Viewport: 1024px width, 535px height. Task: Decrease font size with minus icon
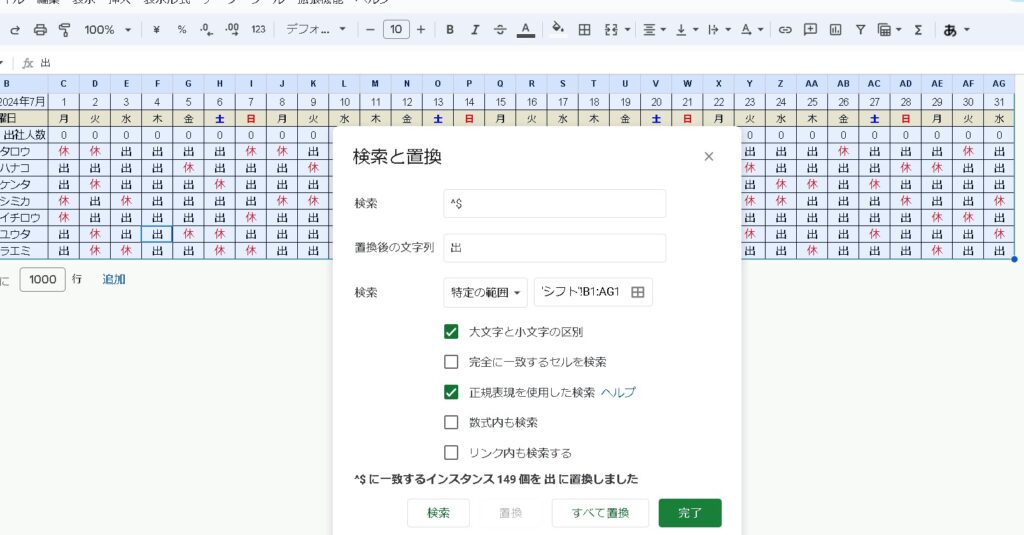pos(370,29)
